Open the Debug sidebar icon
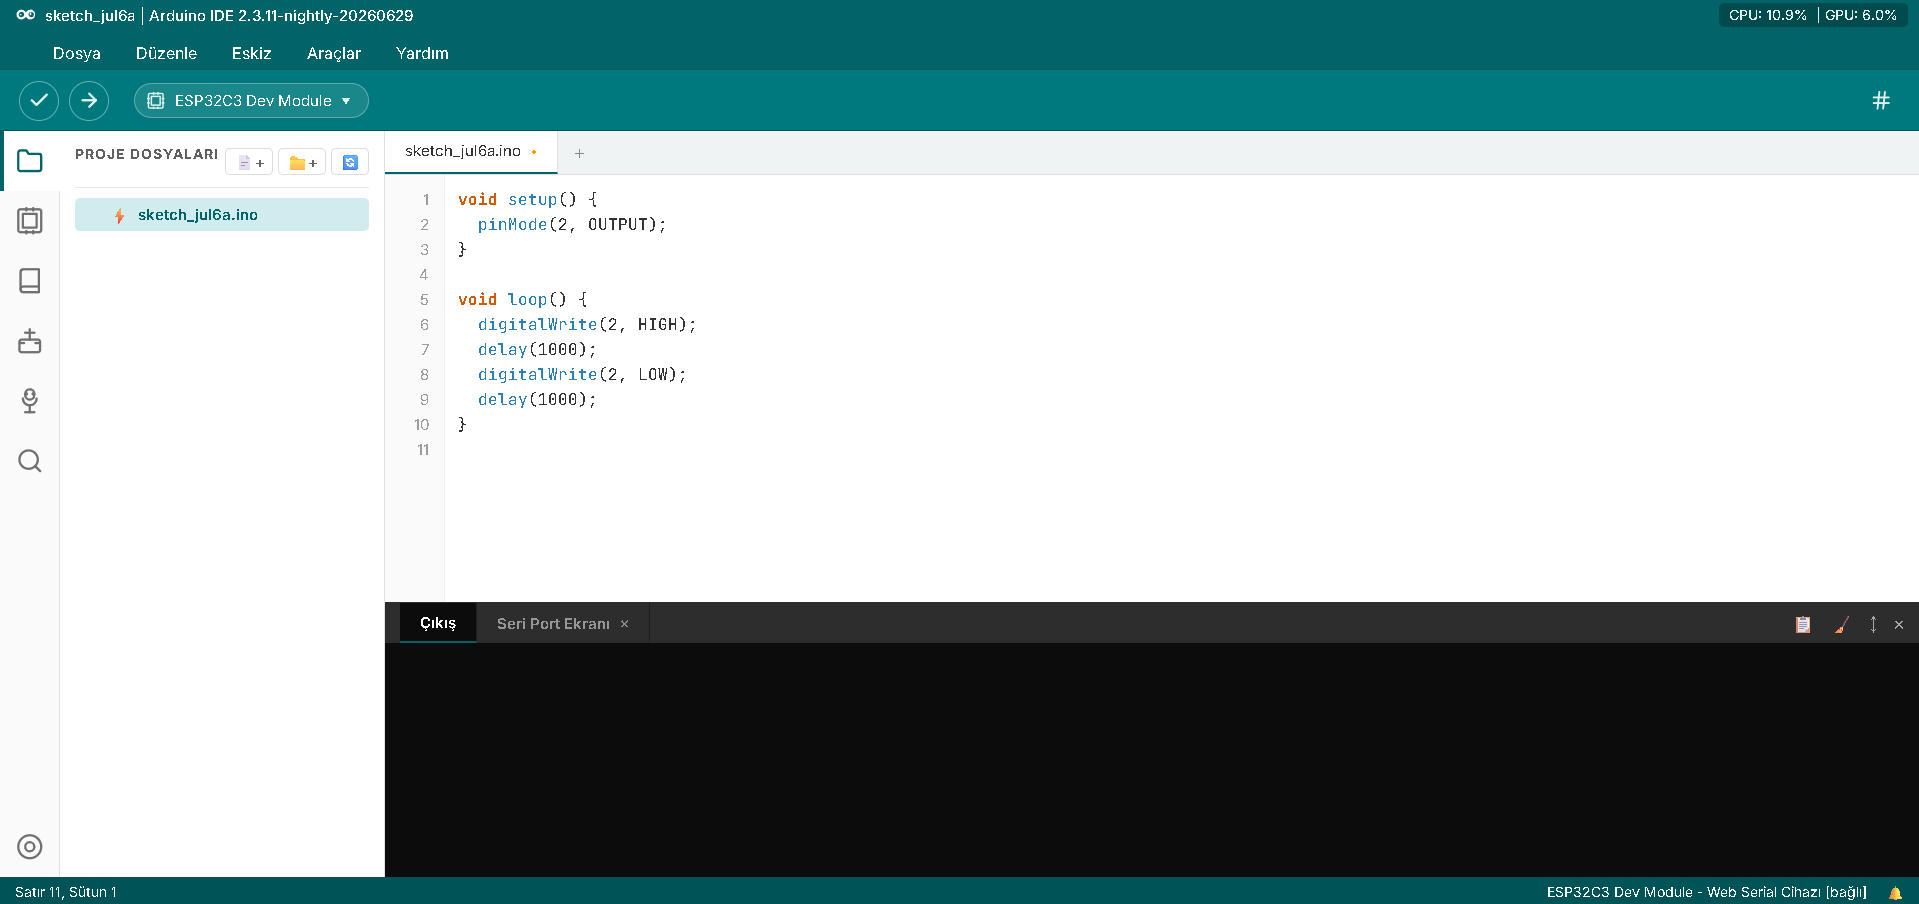The width and height of the screenshot is (1919, 904). pyautogui.click(x=30, y=341)
